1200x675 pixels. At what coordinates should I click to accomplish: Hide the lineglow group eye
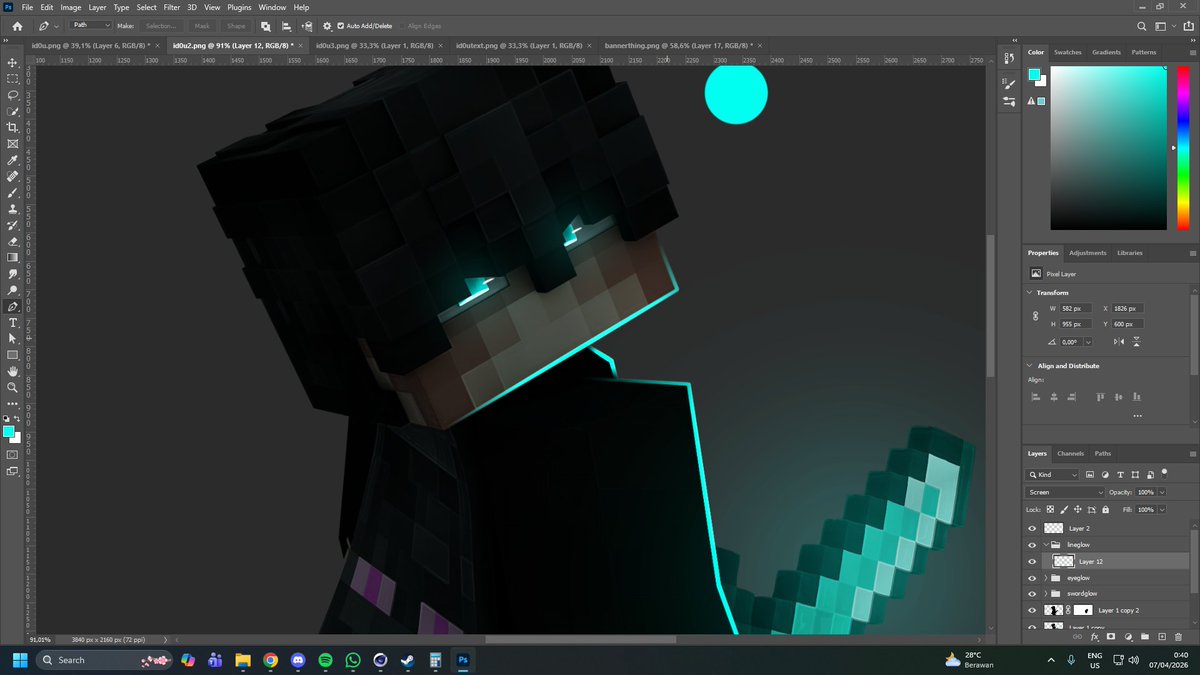1033,545
